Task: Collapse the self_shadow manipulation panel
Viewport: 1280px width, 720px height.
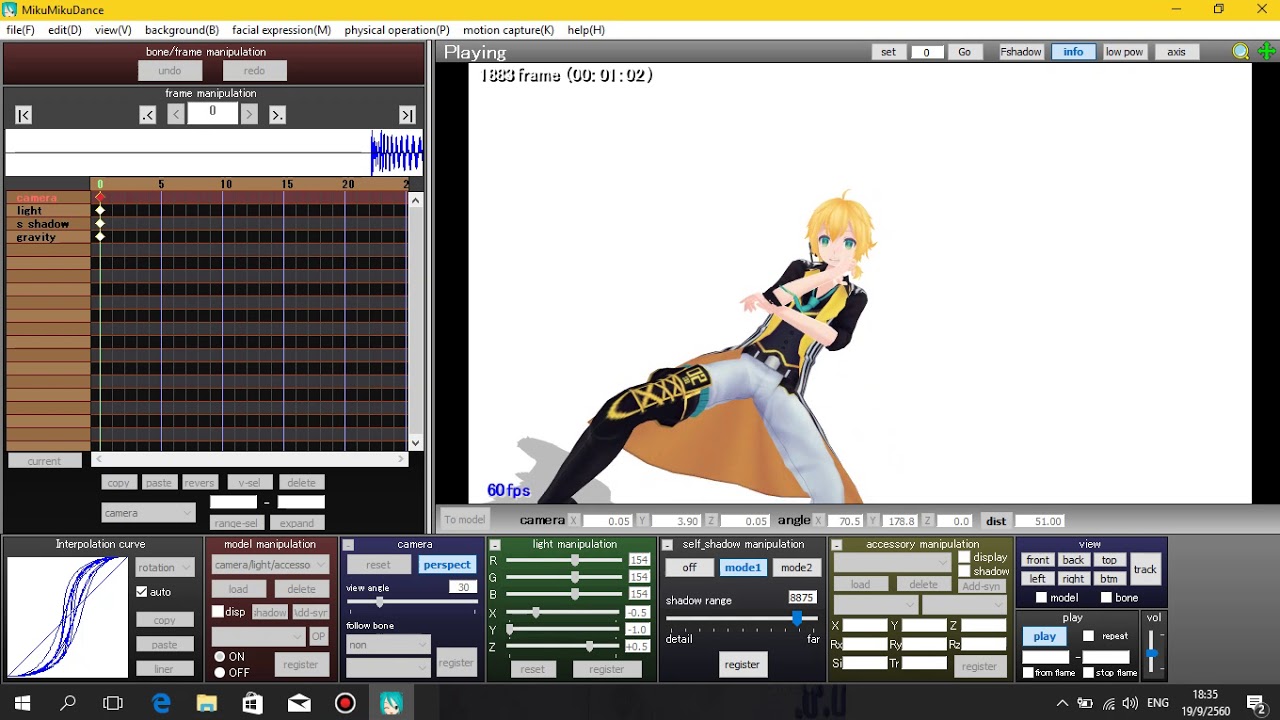Action: [x=667, y=545]
